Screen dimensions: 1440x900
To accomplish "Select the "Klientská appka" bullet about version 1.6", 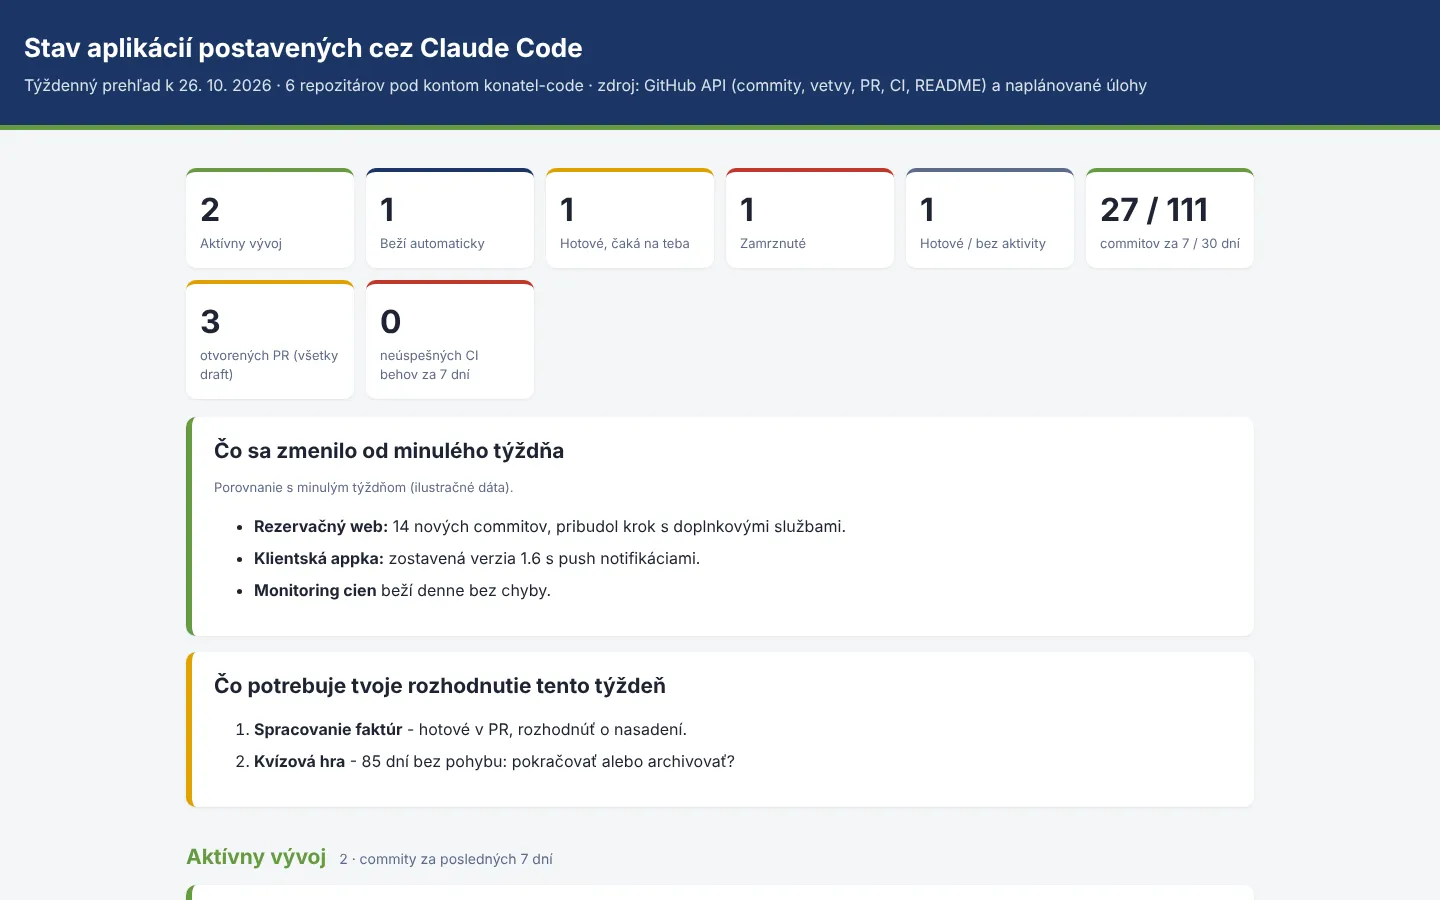I will click(x=477, y=559).
